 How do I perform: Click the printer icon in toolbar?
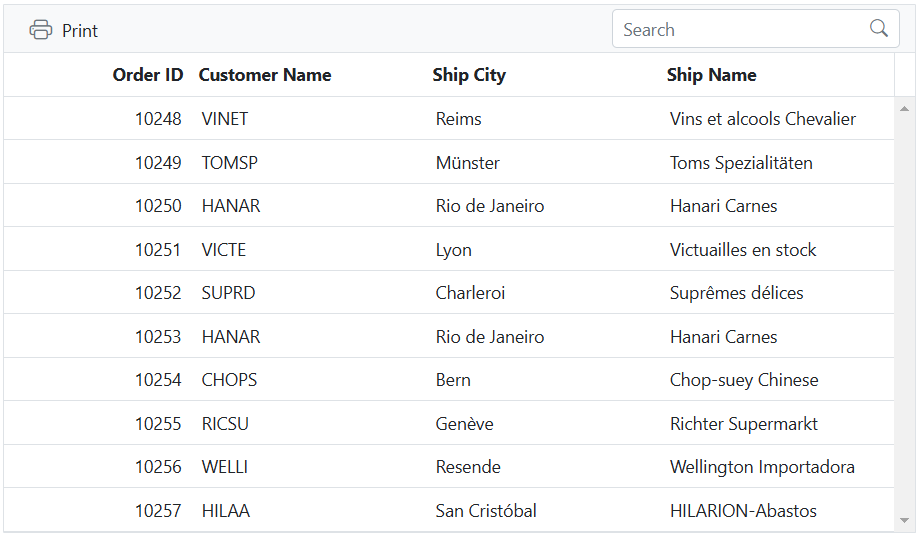pos(40,30)
